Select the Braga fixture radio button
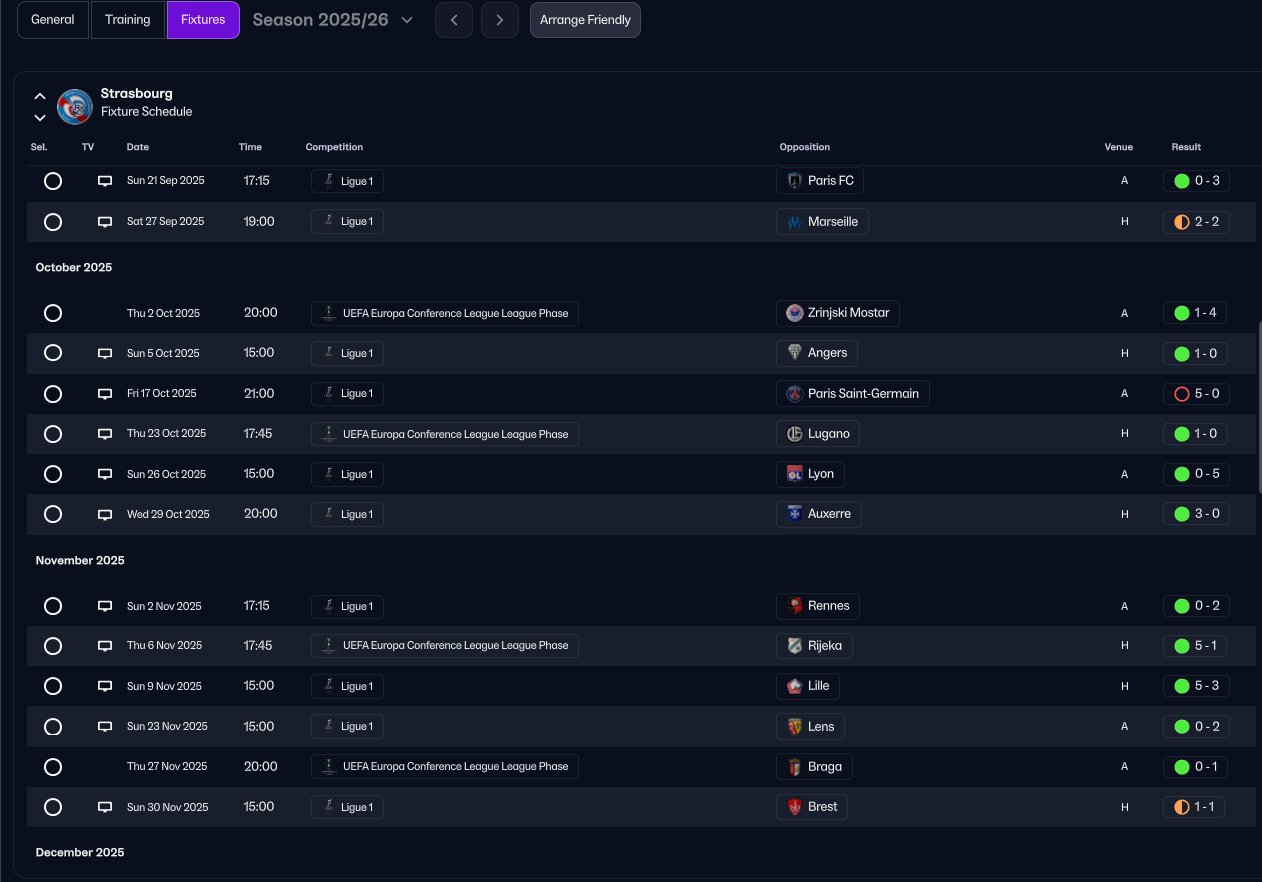The image size is (1262, 882). point(53,767)
